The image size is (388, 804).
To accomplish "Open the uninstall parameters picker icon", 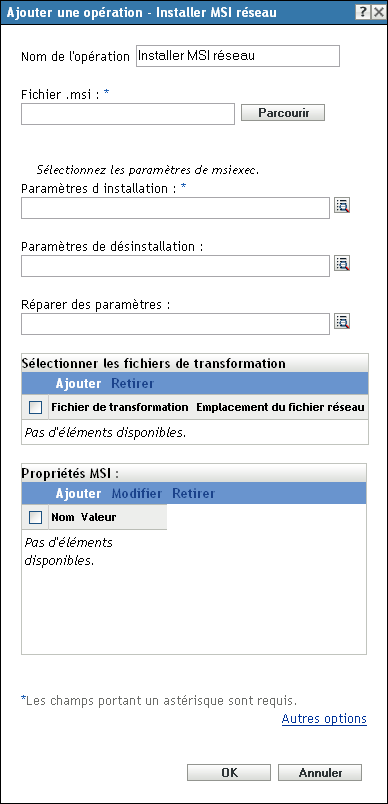I will click(x=342, y=264).
